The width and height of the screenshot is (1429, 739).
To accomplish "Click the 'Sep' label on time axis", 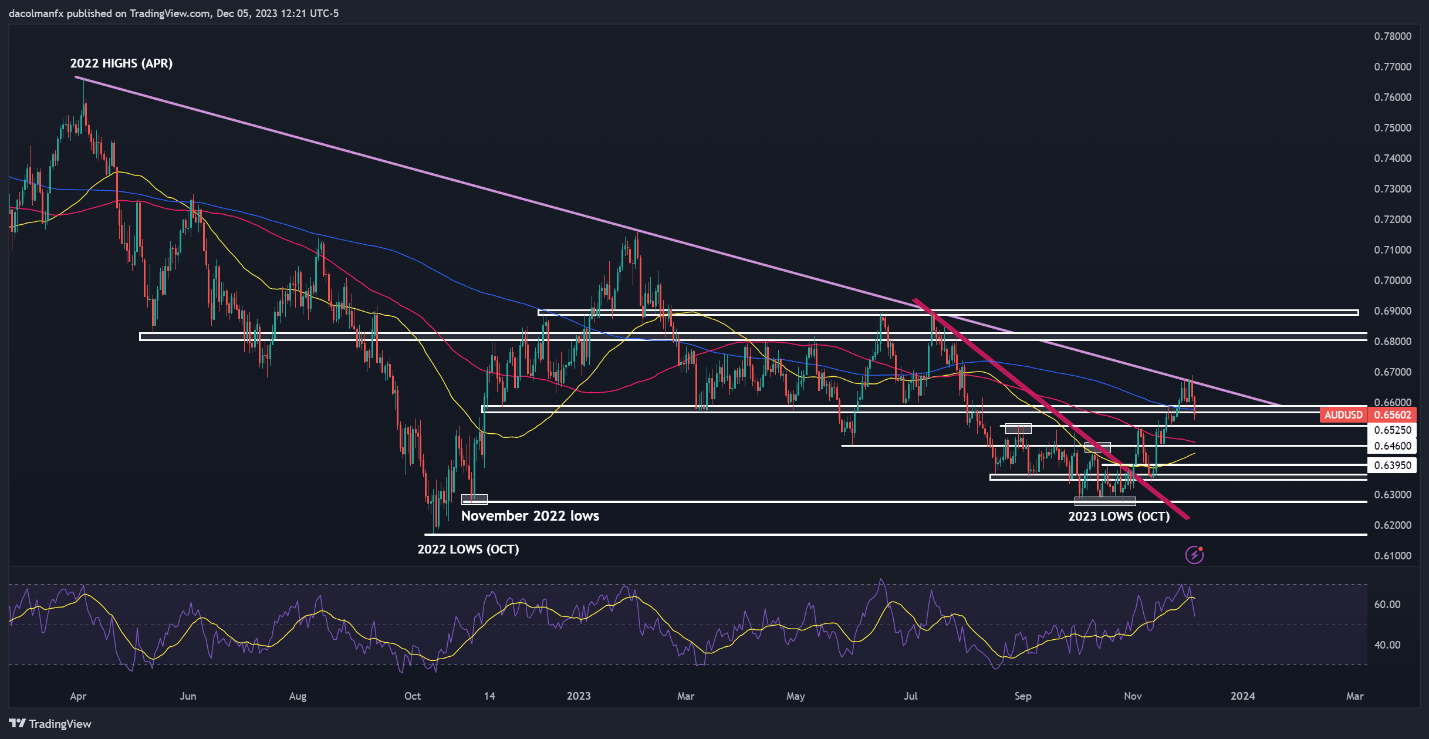I will click(1022, 695).
